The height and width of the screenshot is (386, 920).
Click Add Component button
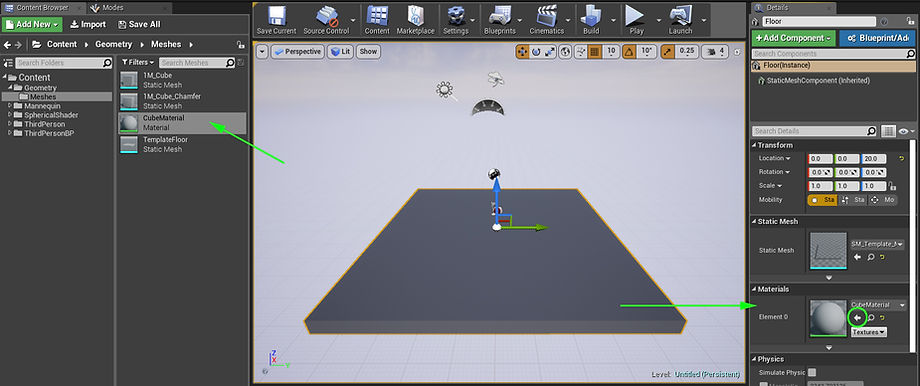pyautogui.click(x=793, y=38)
